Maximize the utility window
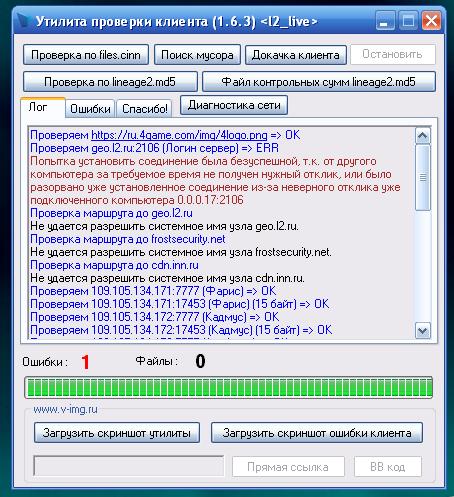454x497 pixels. (408, 21)
